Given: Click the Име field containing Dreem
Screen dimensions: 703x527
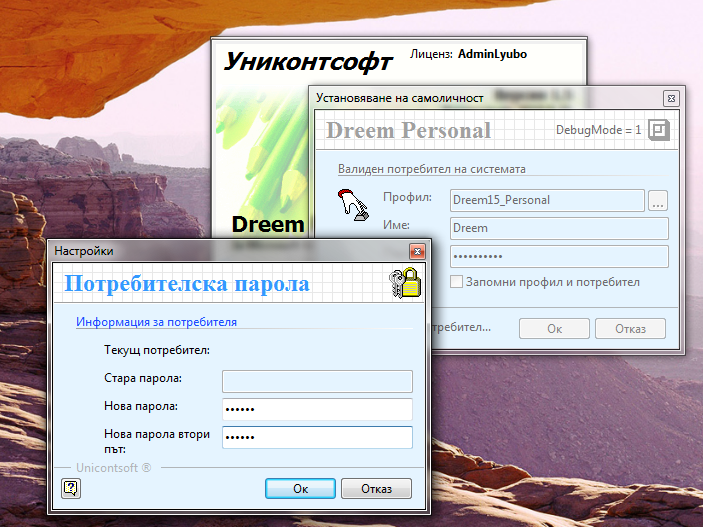Looking at the screenshot, I should click(559, 228).
